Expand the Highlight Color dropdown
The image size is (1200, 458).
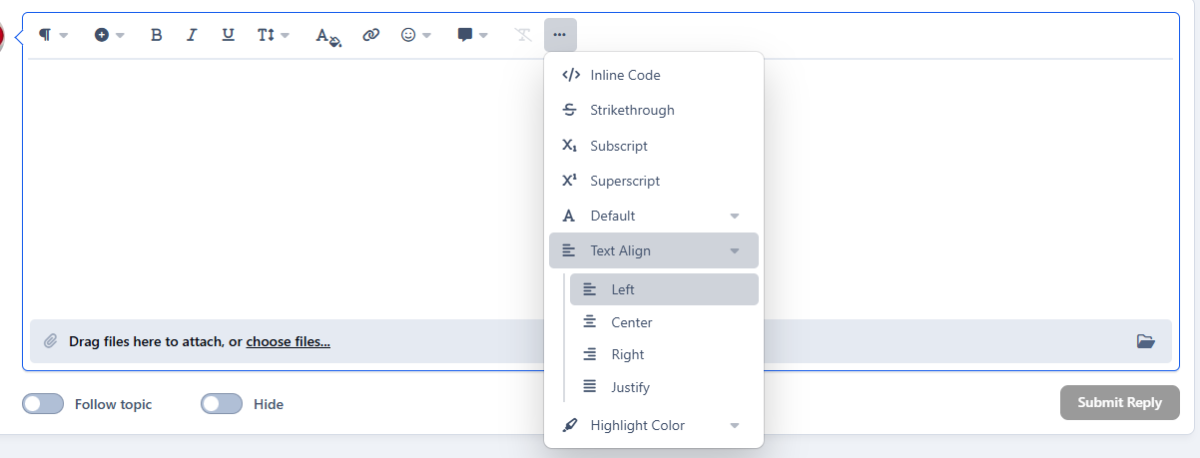pyautogui.click(x=654, y=425)
